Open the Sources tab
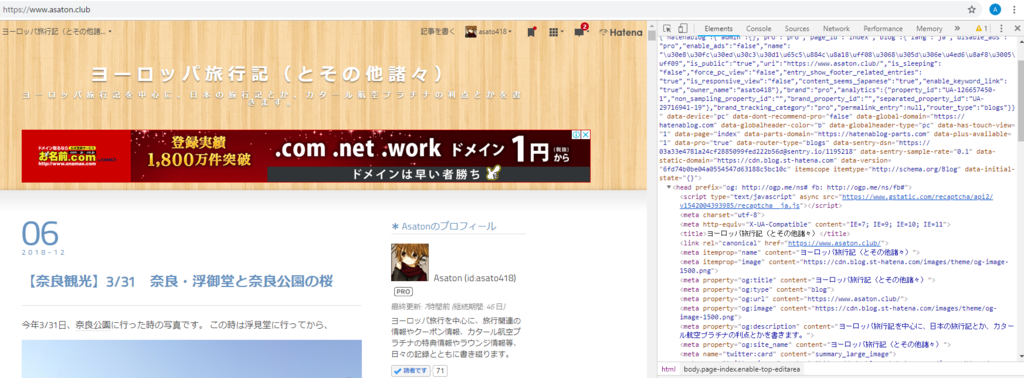 pos(797,29)
